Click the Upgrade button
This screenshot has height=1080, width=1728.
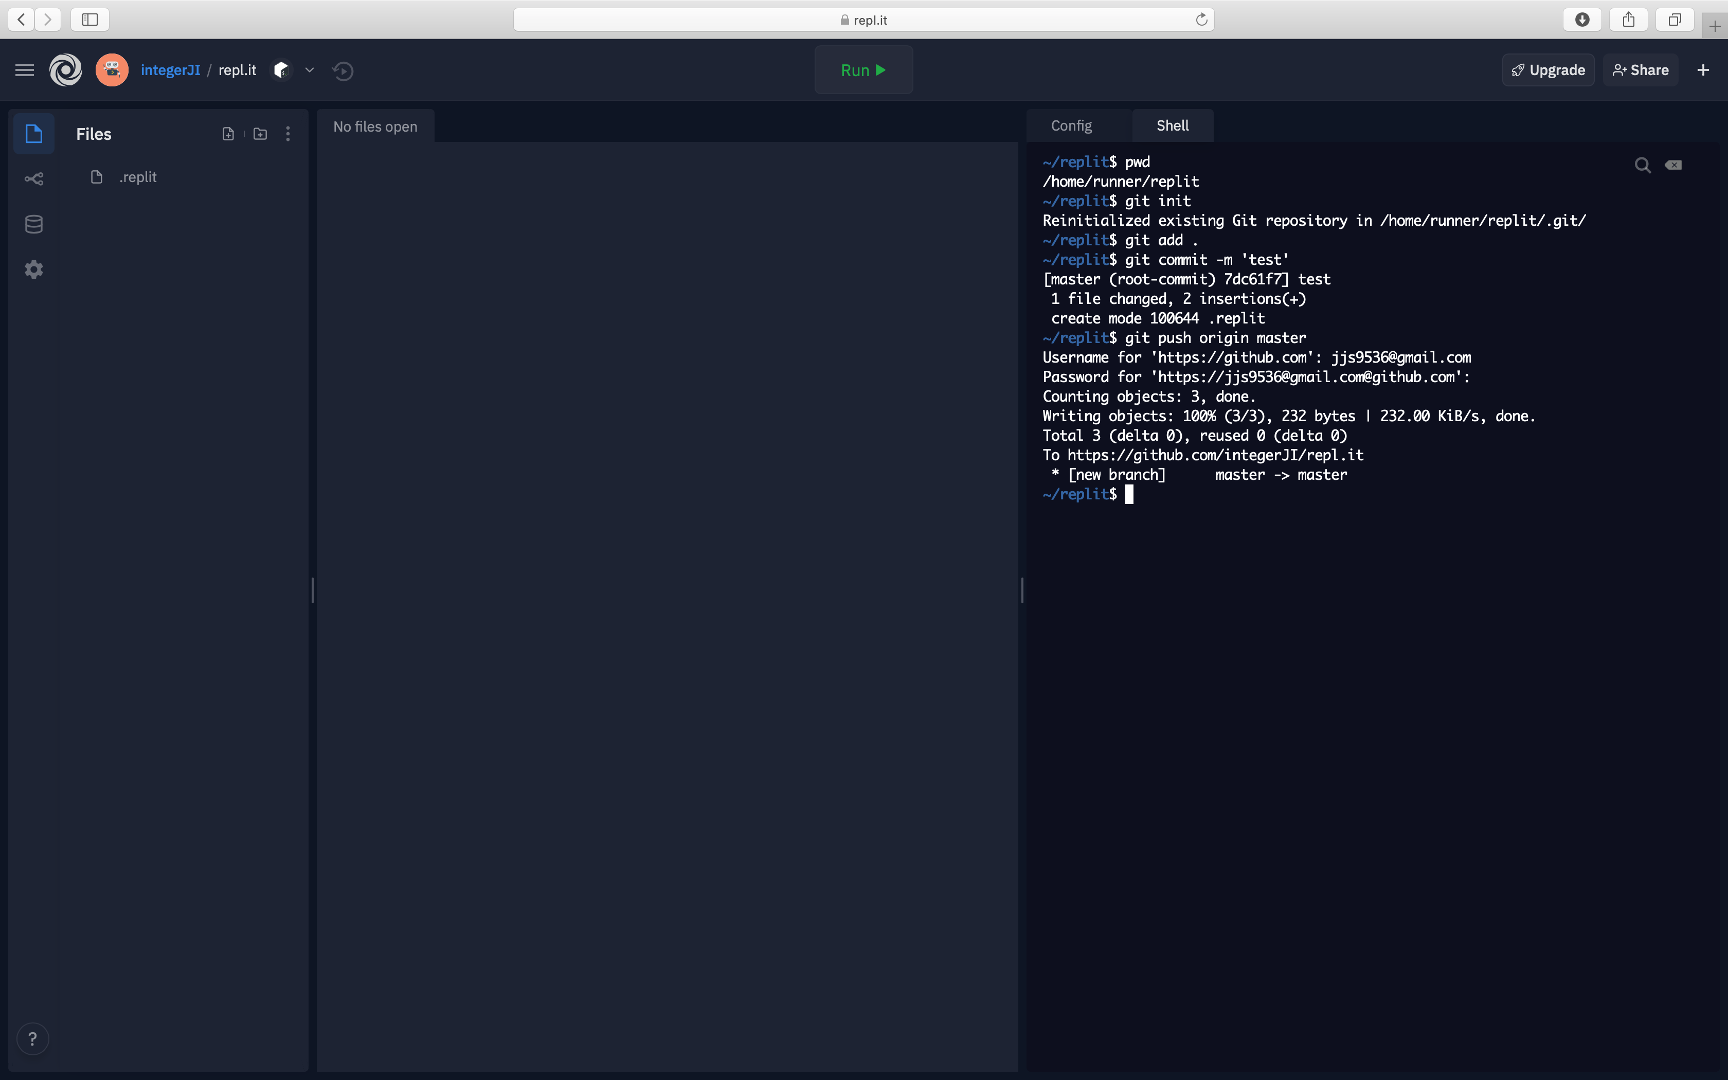pyautogui.click(x=1548, y=70)
